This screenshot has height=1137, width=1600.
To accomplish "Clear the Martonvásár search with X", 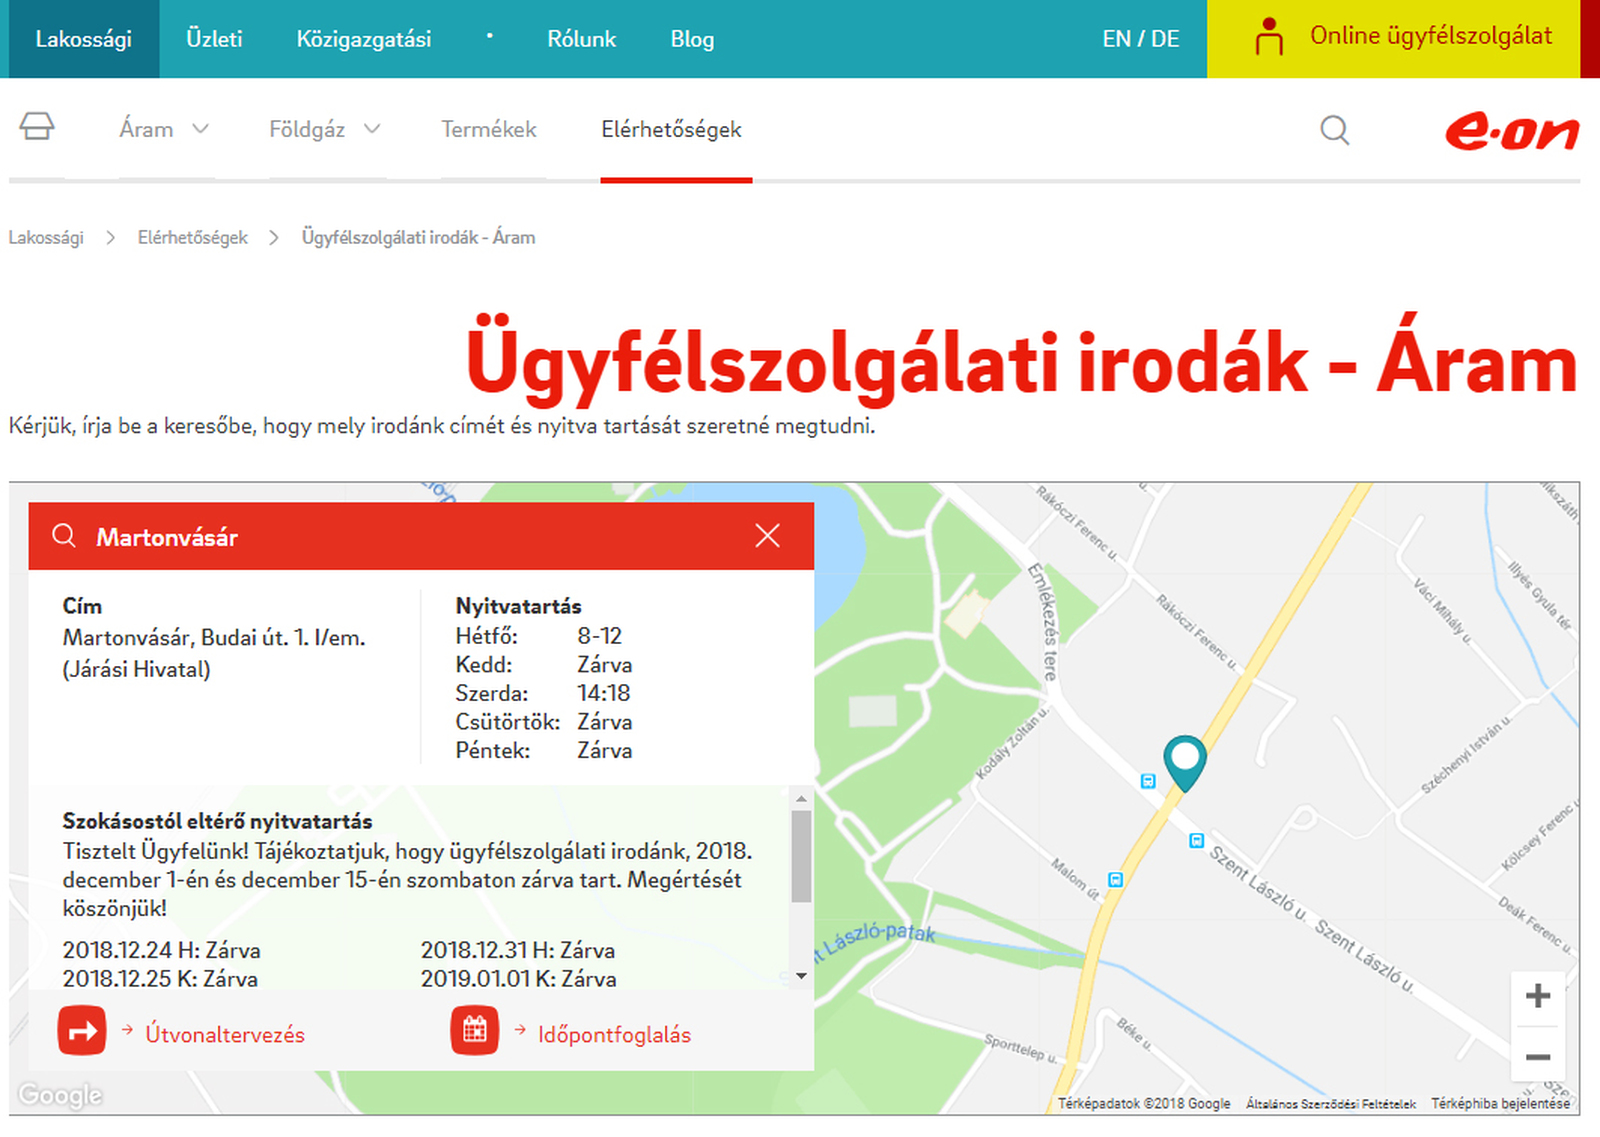I will 767,536.
